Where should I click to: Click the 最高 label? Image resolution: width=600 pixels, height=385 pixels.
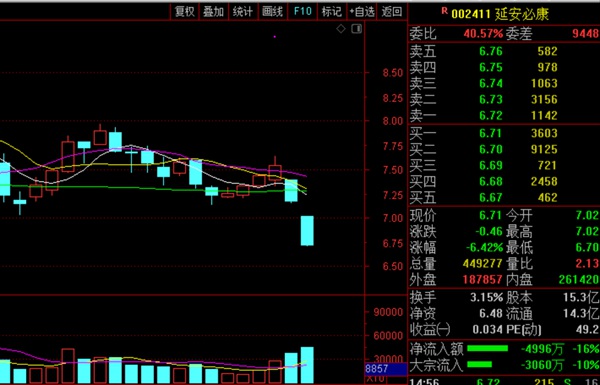point(519,232)
